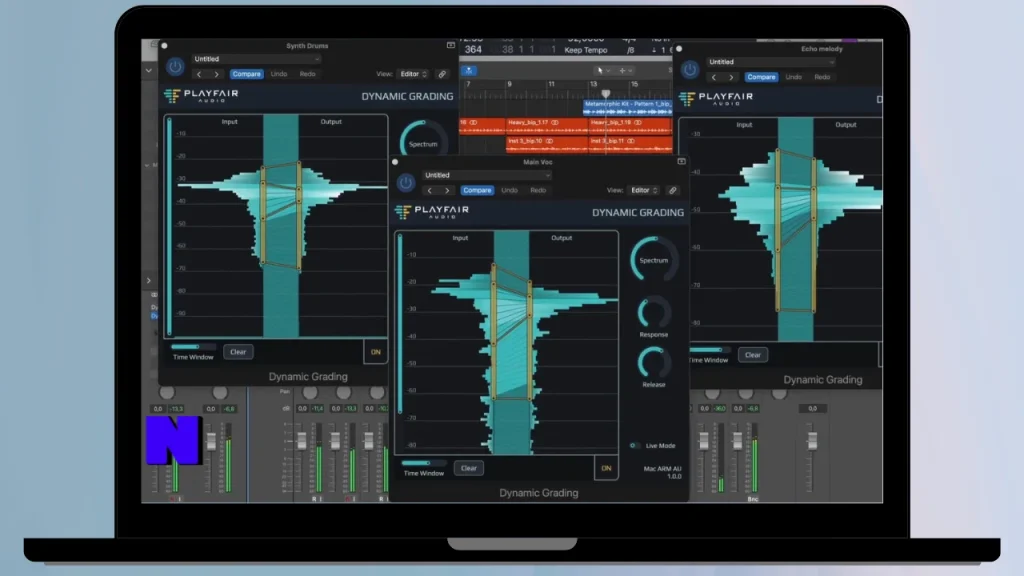Clear the histogram in Echo melody plugin

point(752,355)
